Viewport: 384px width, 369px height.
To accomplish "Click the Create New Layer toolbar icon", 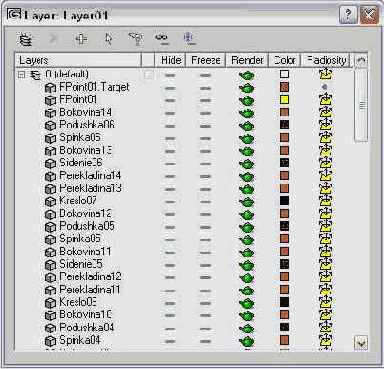I will pos(25,40).
